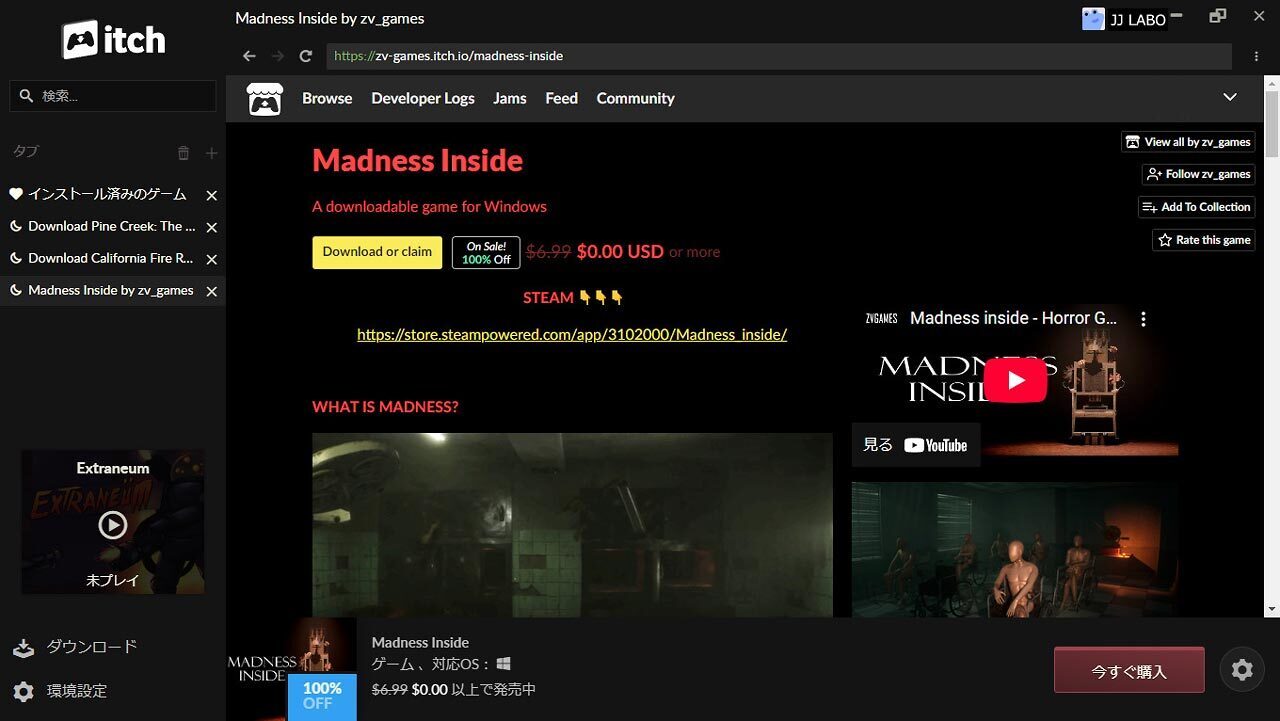Click the page scrollbar down arrow

click(1272, 609)
